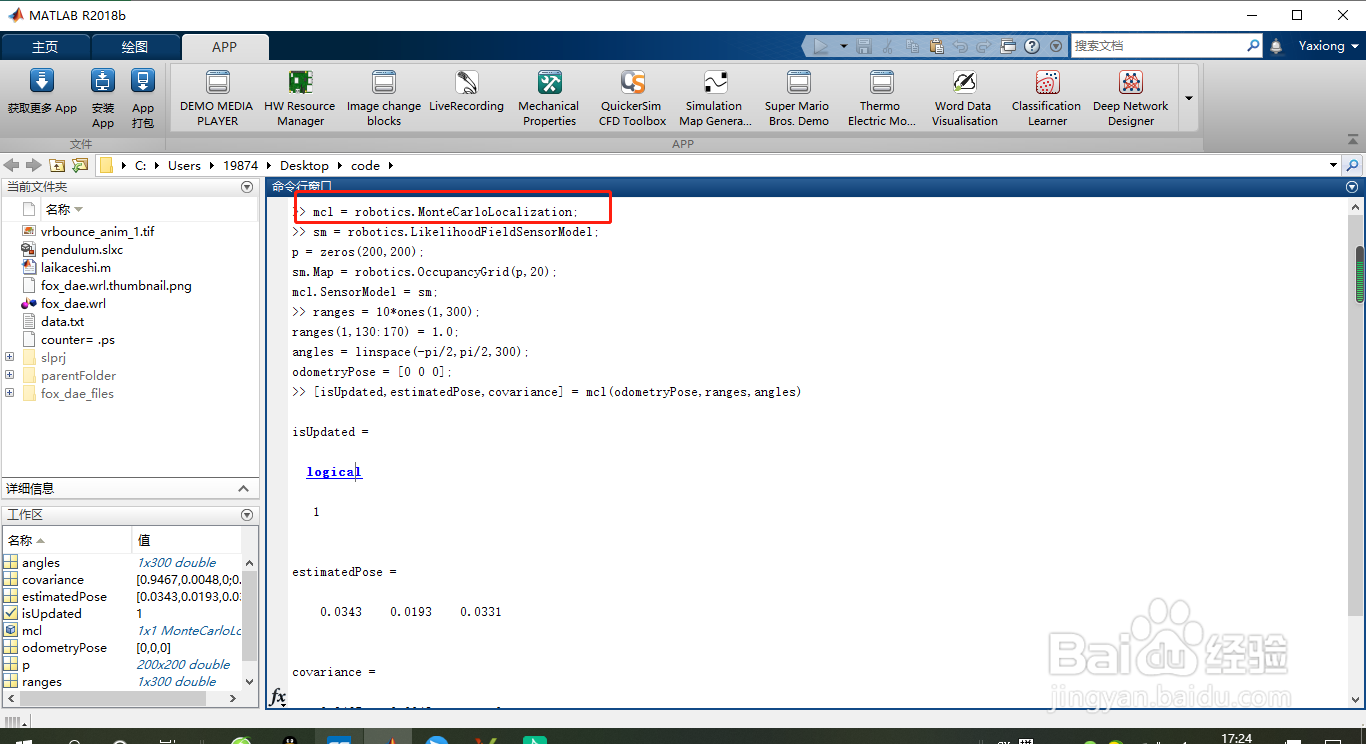Click the switch windows icon
Image resolution: width=1366 pixels, height=744 pixels.
coord(1008,46)
